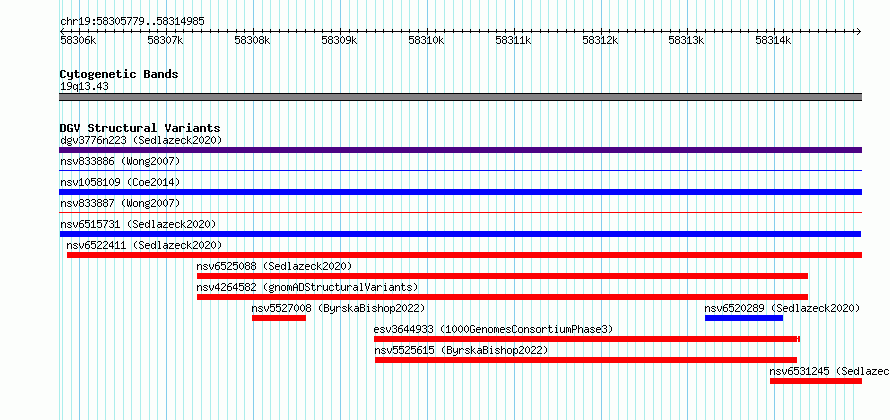Click the 58309k ruler position
This screenshot has width=890, height=420.
pos(339,40)
